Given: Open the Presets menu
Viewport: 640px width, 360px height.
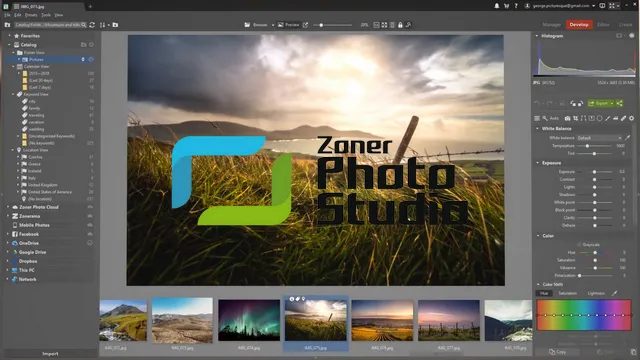Looking at the screenshot, I should [x=31, y=15].
